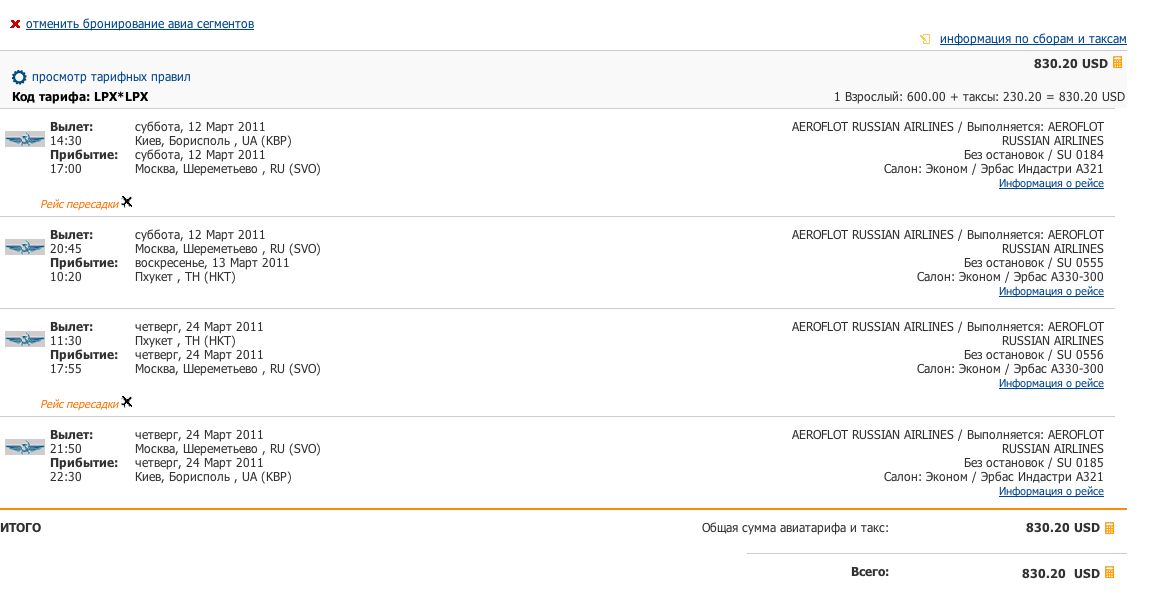Click Aeroflot logo for Moscow–Phuket SU 0555 flight
The image size is (1156, 610).
pos(25,247)
